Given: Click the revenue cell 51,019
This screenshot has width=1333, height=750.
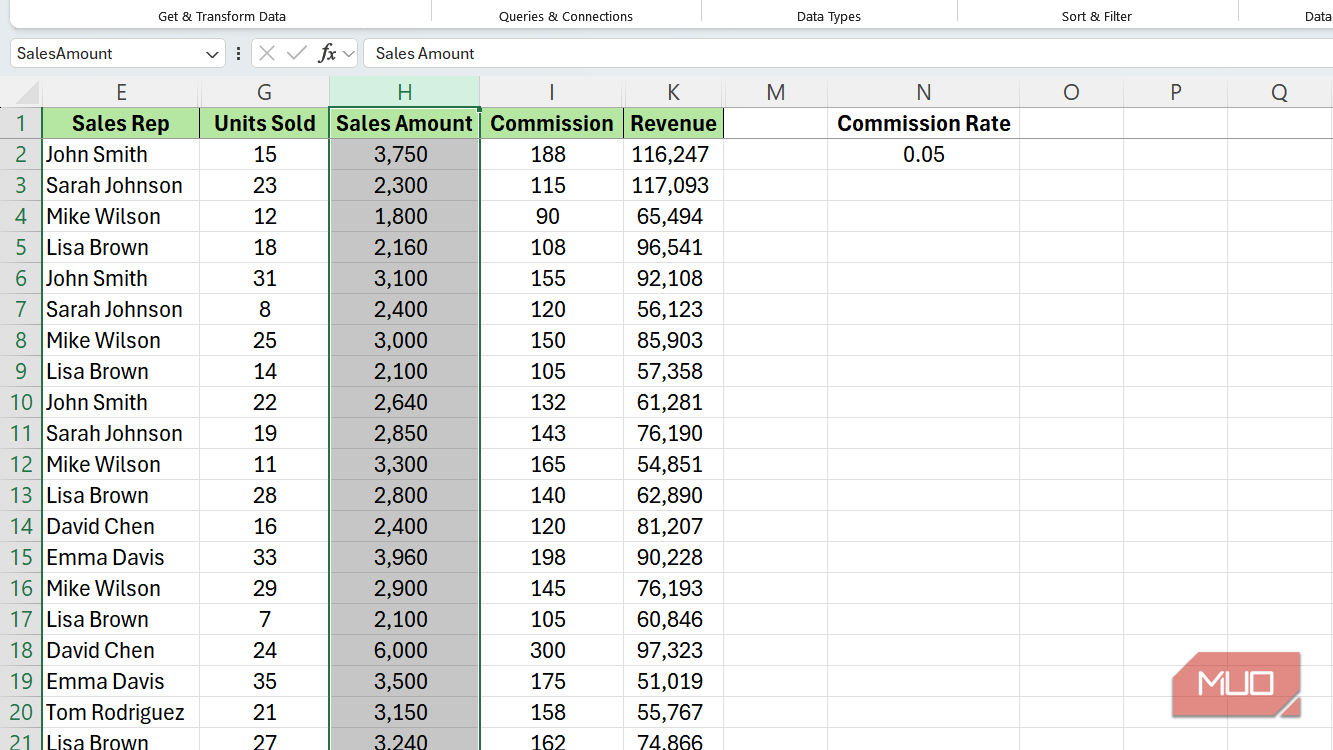Looking at the screenshot, I should pyautogui.click(x=673, y=682).
